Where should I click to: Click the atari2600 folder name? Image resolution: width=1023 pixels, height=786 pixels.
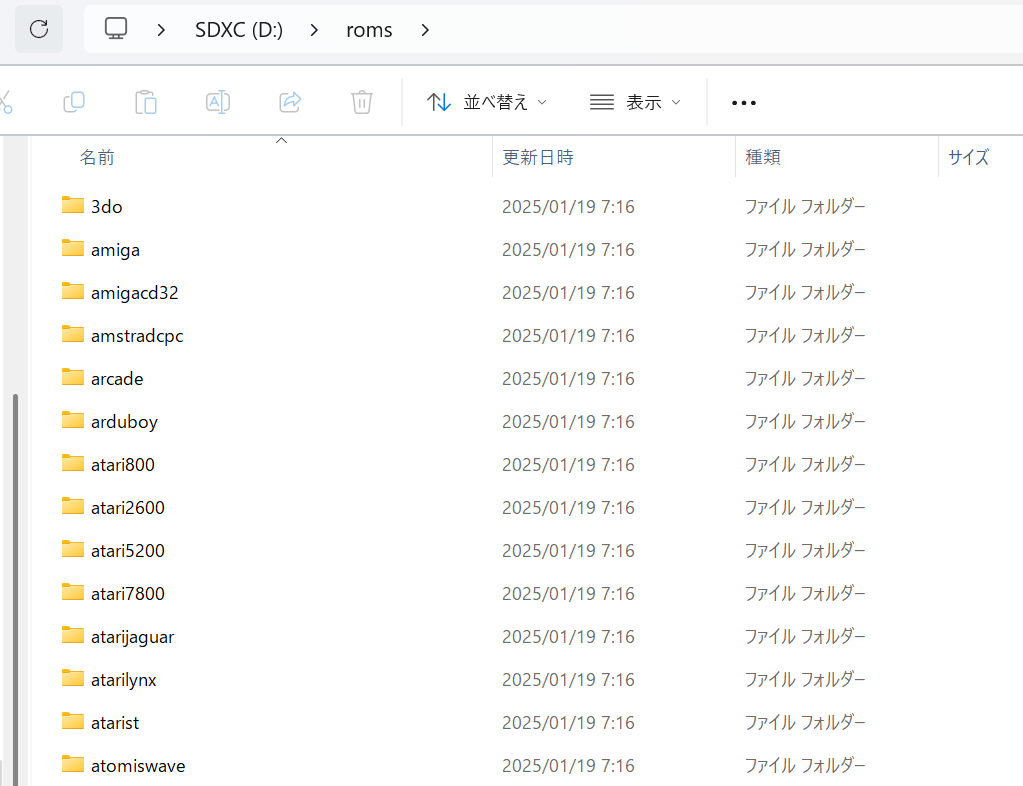[x=128, y=508]
